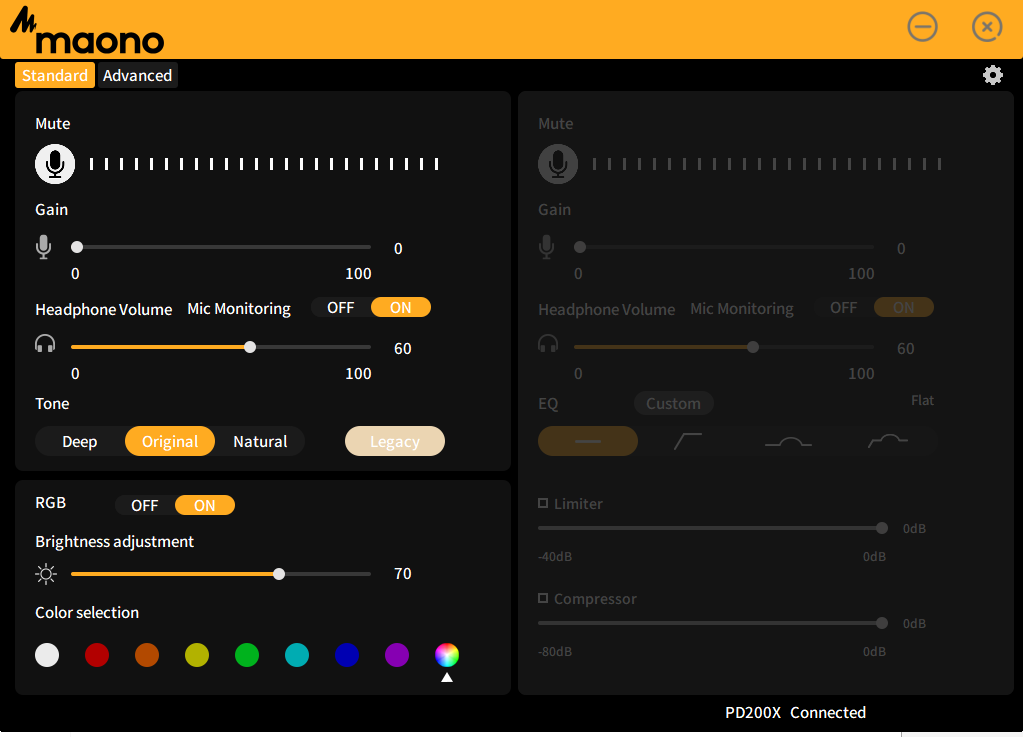Click the Headphone Volume slider handle at 60
Screen dimensions: 1023x737
[250, 347]
